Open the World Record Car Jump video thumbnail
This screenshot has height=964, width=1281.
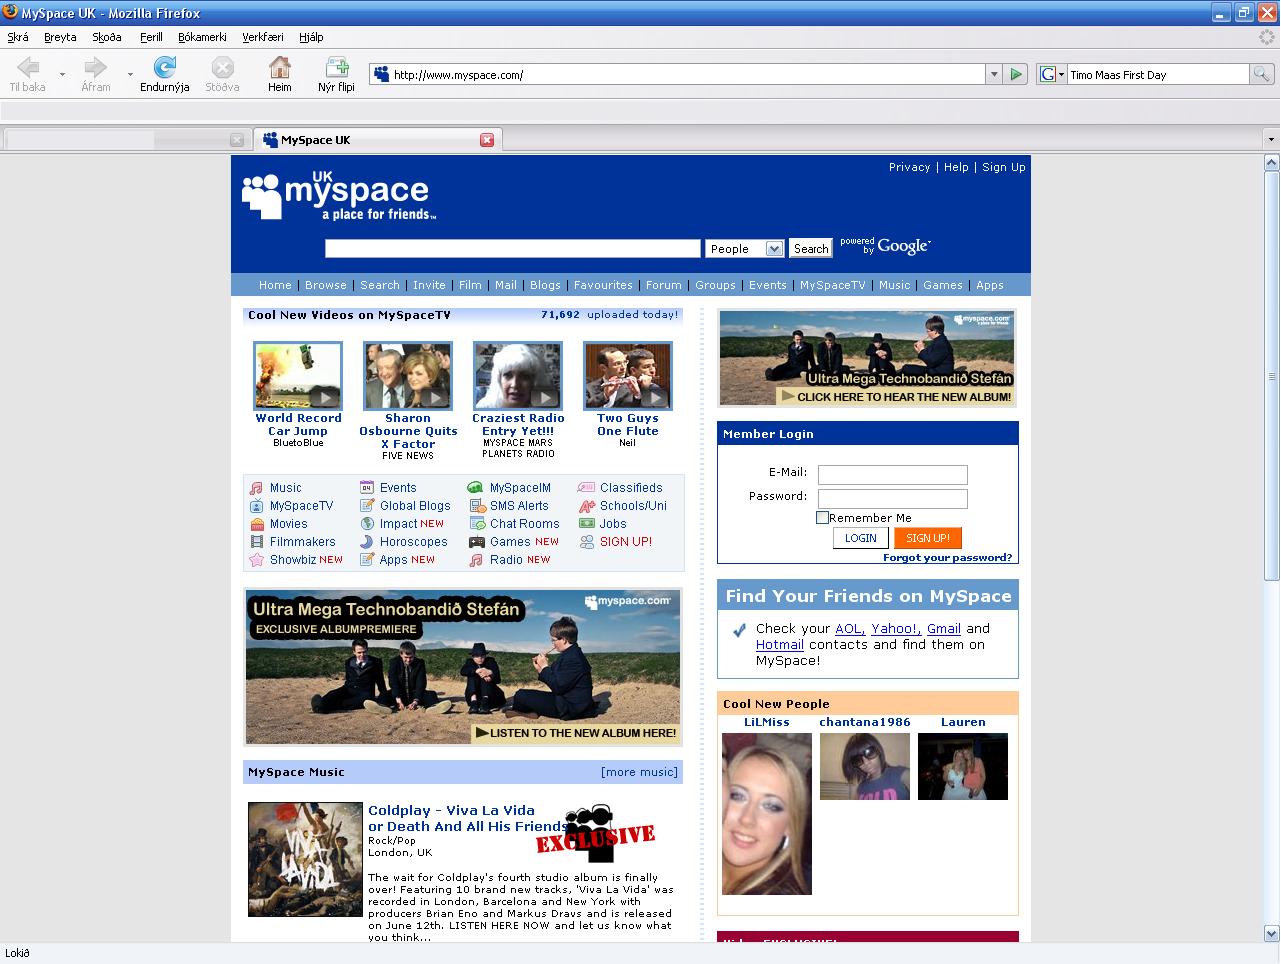(x=298, y=376)
